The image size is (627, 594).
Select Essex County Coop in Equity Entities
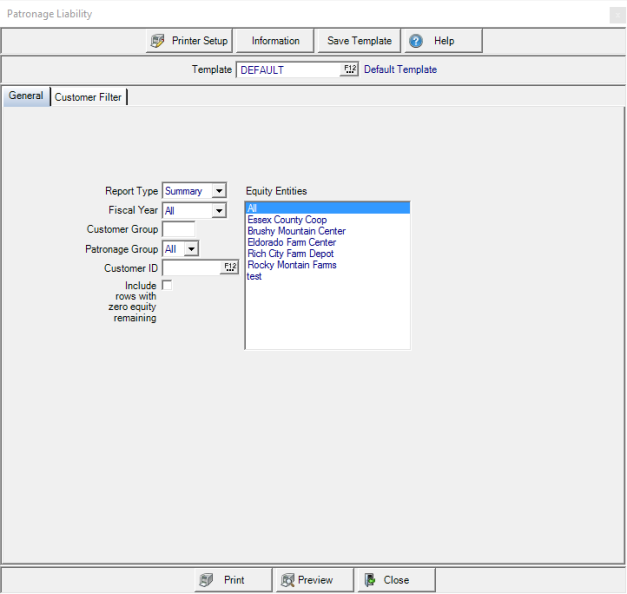(287, 220)
